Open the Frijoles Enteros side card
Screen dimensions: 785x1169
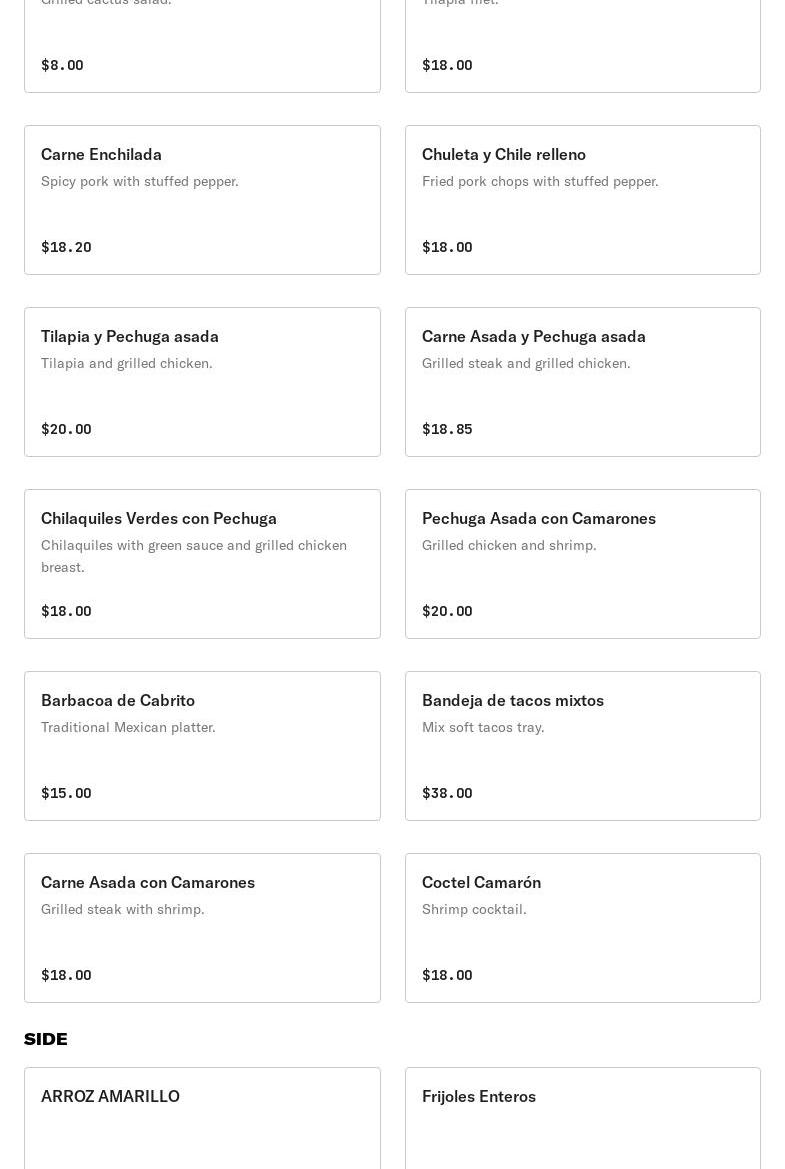point(478,1096)
